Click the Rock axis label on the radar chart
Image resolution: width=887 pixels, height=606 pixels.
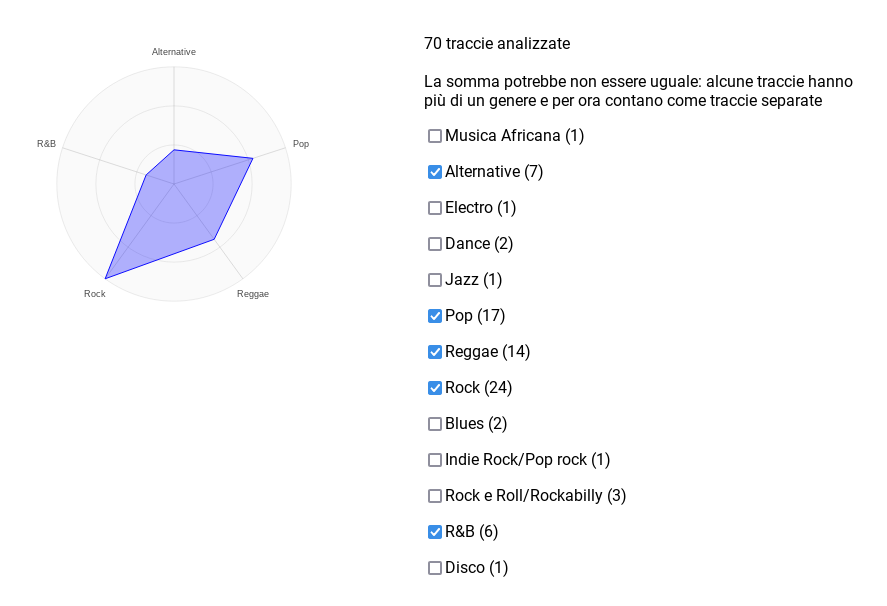tap(94, 294)
